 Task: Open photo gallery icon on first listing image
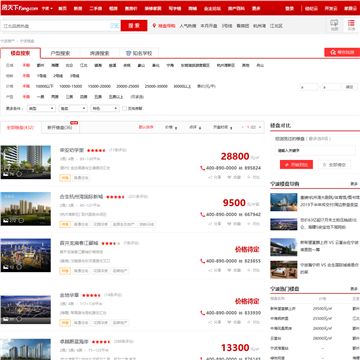pos(5,174)
